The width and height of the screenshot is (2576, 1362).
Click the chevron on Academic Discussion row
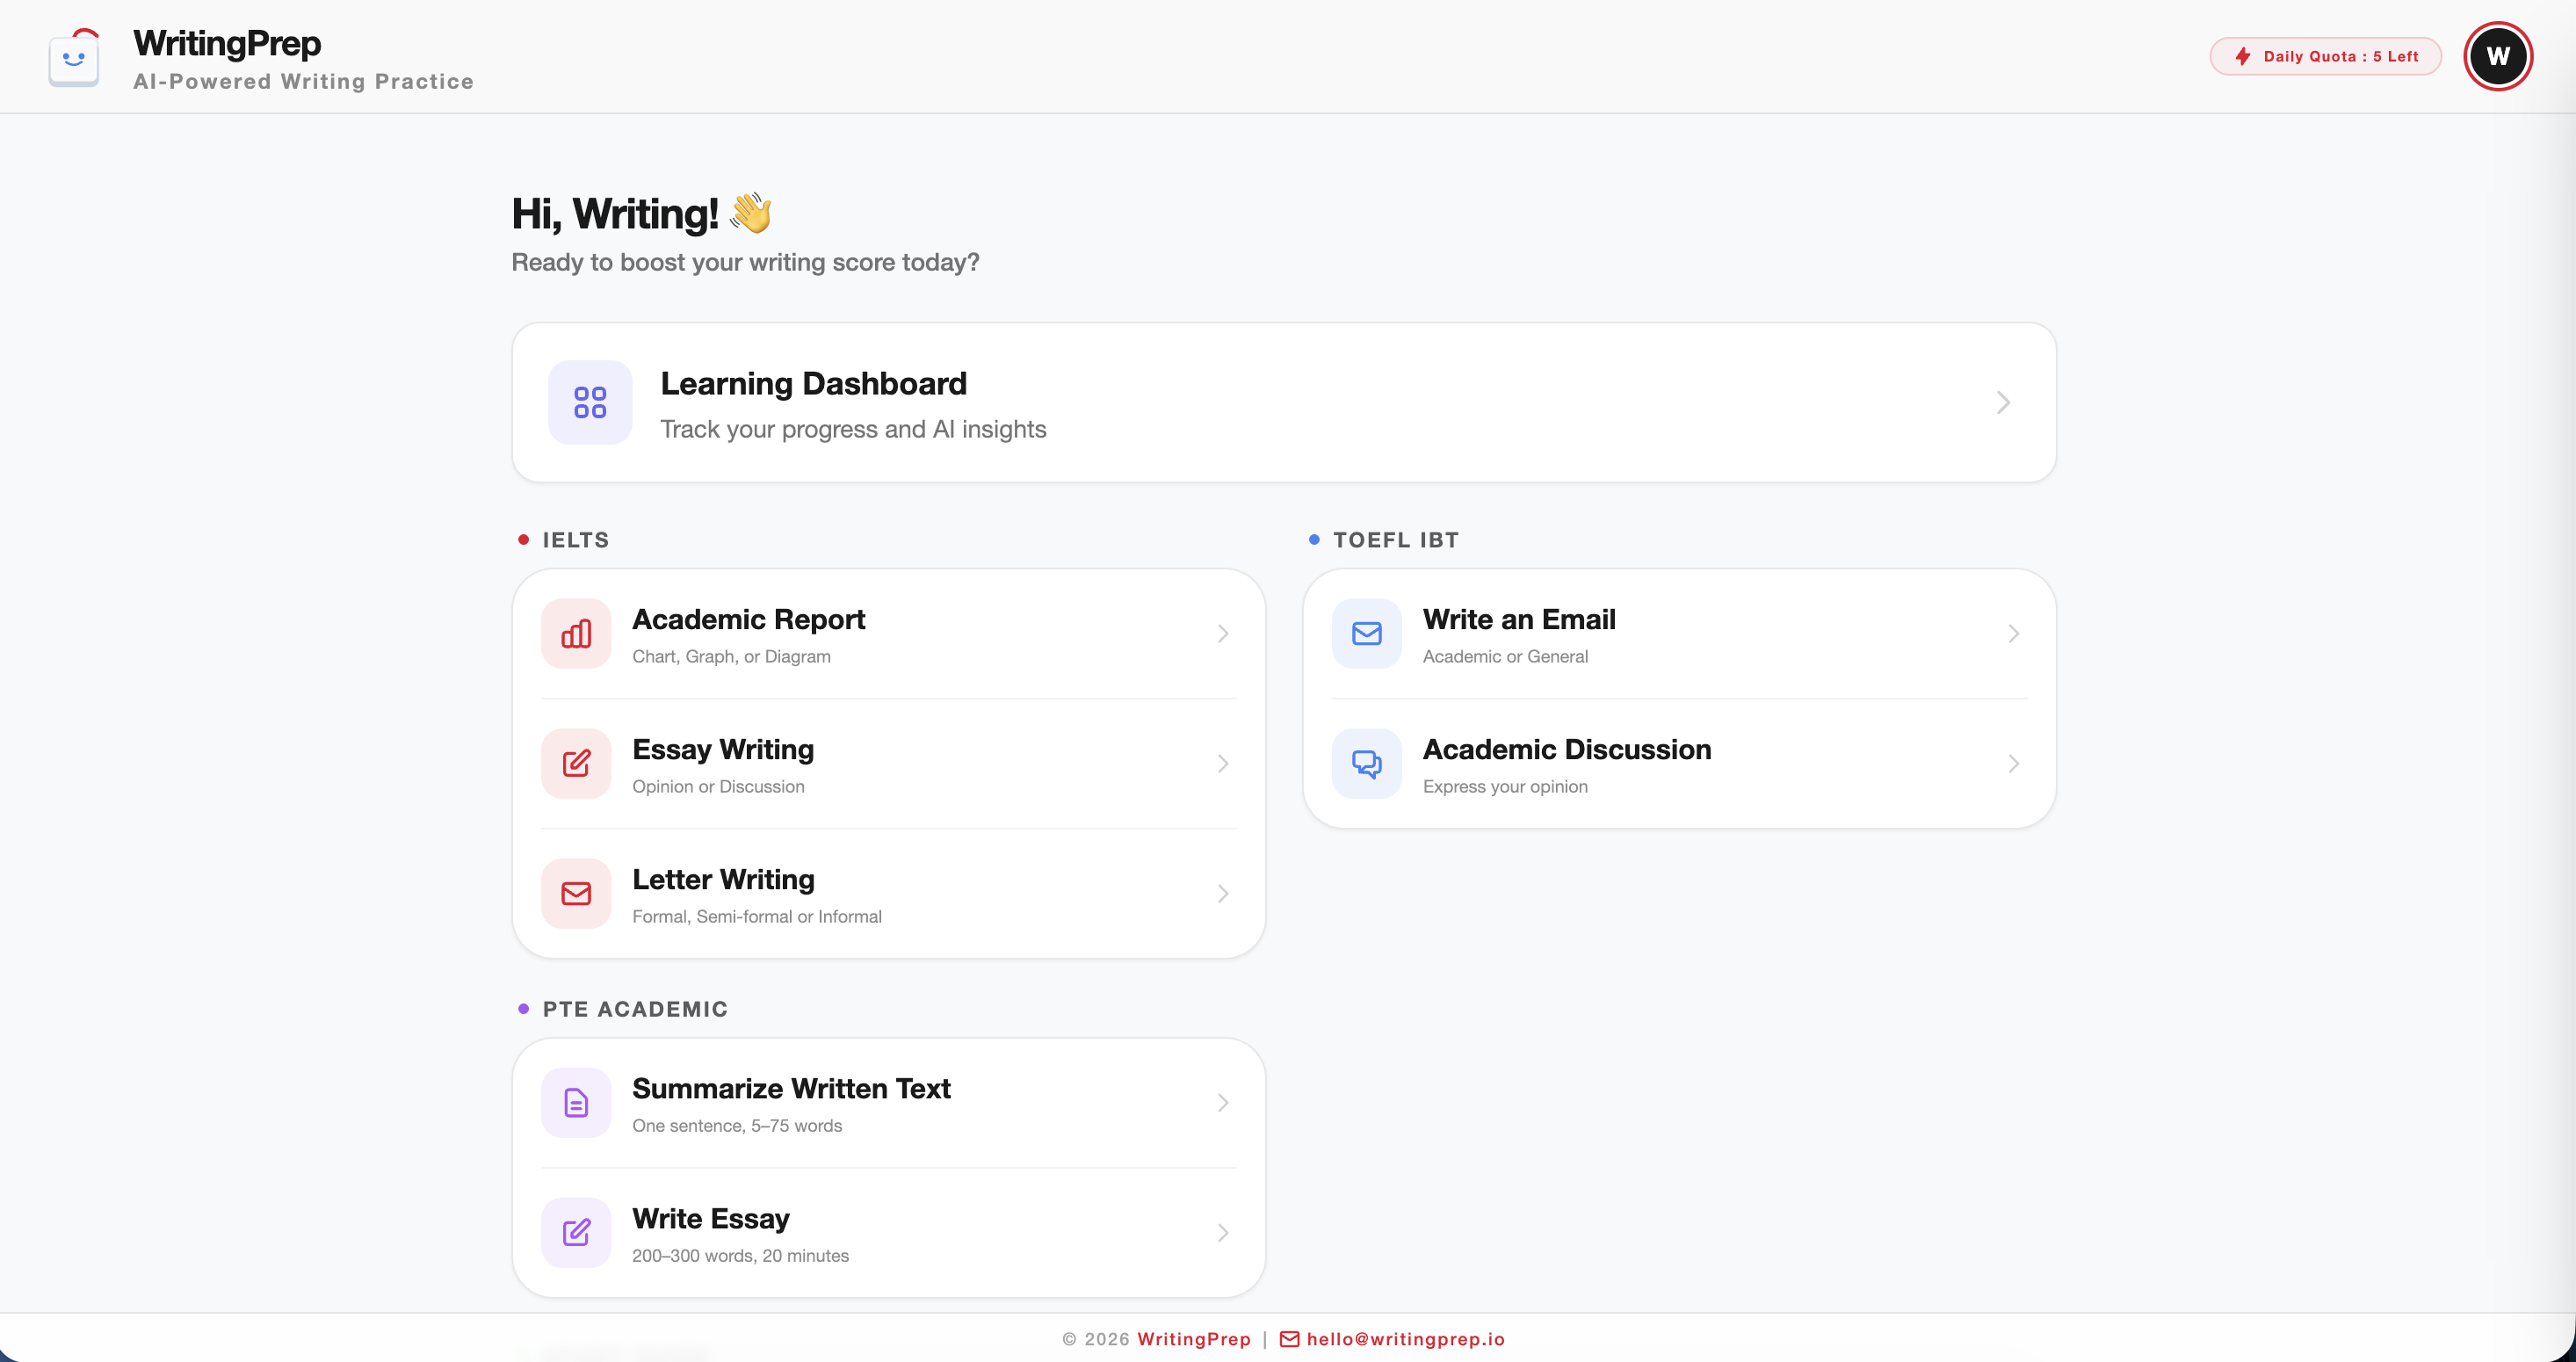[2014, 763]
